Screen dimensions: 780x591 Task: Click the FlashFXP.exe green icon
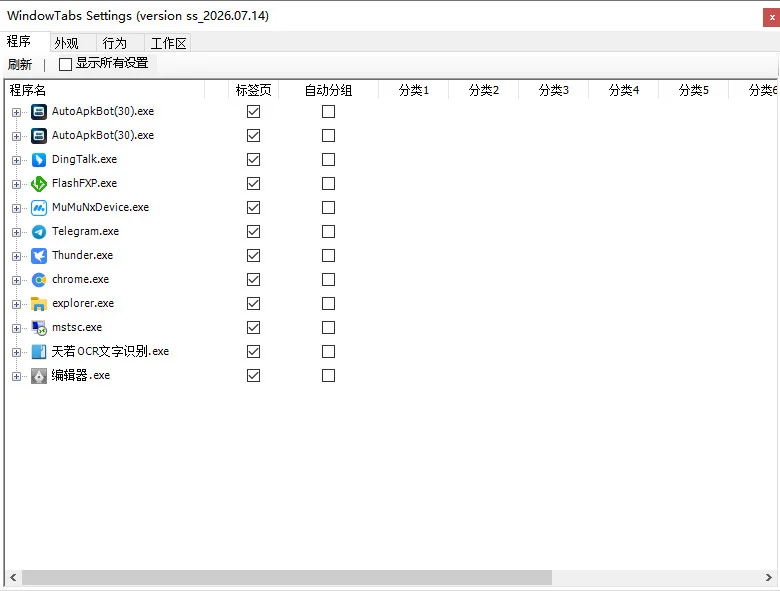click(x=39, y=184)
